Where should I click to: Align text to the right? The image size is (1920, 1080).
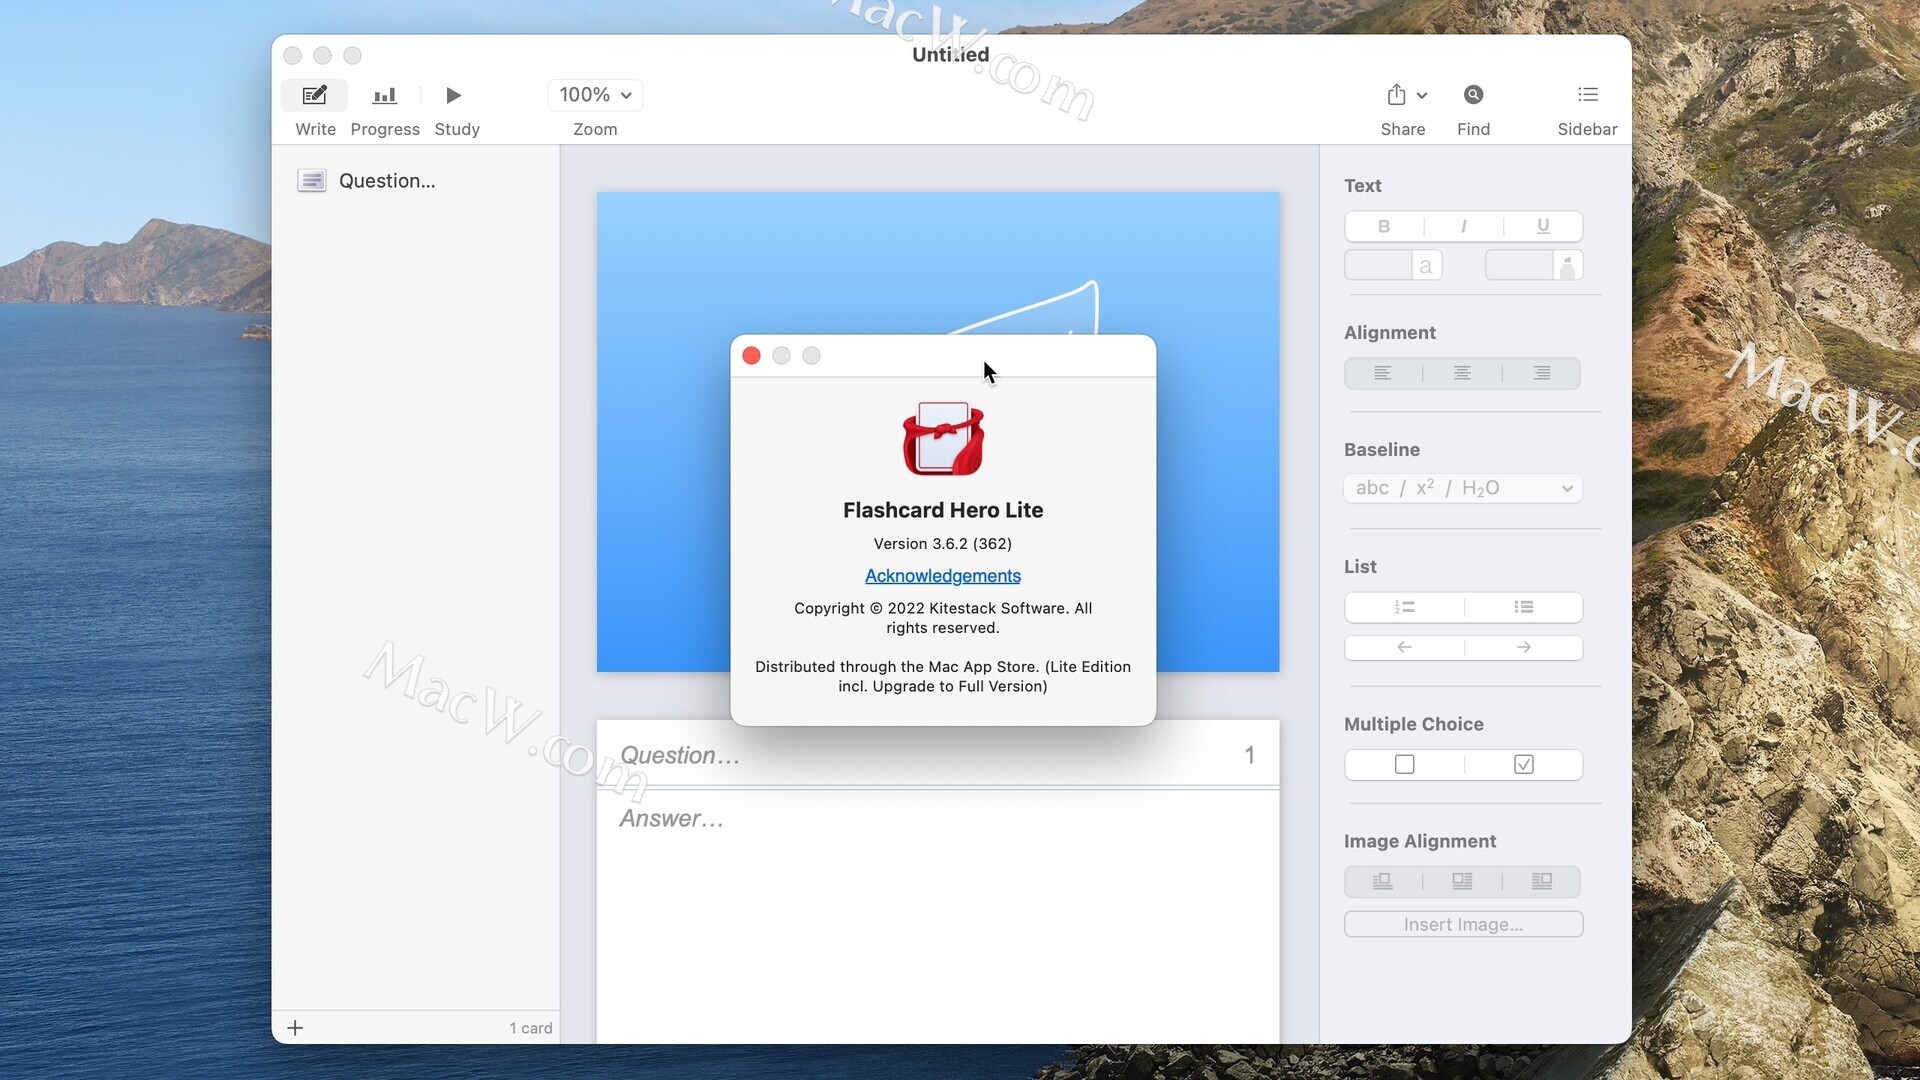click(1542, 374)
